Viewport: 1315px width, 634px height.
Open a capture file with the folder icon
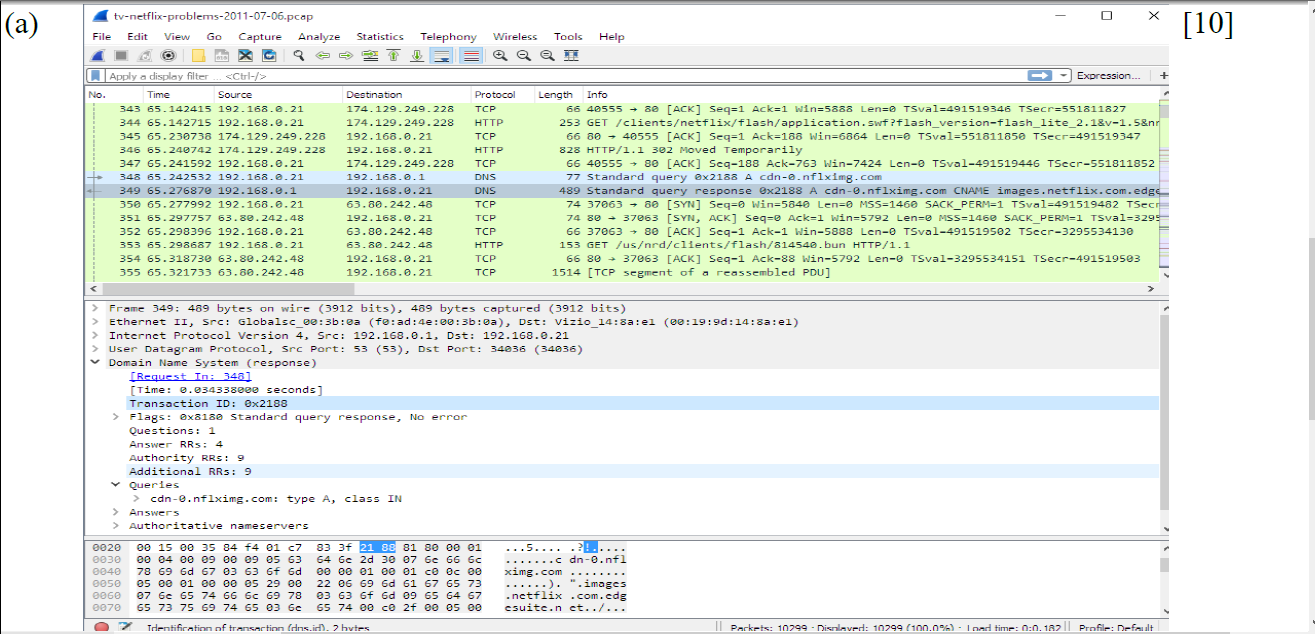[x=198, y=55]
